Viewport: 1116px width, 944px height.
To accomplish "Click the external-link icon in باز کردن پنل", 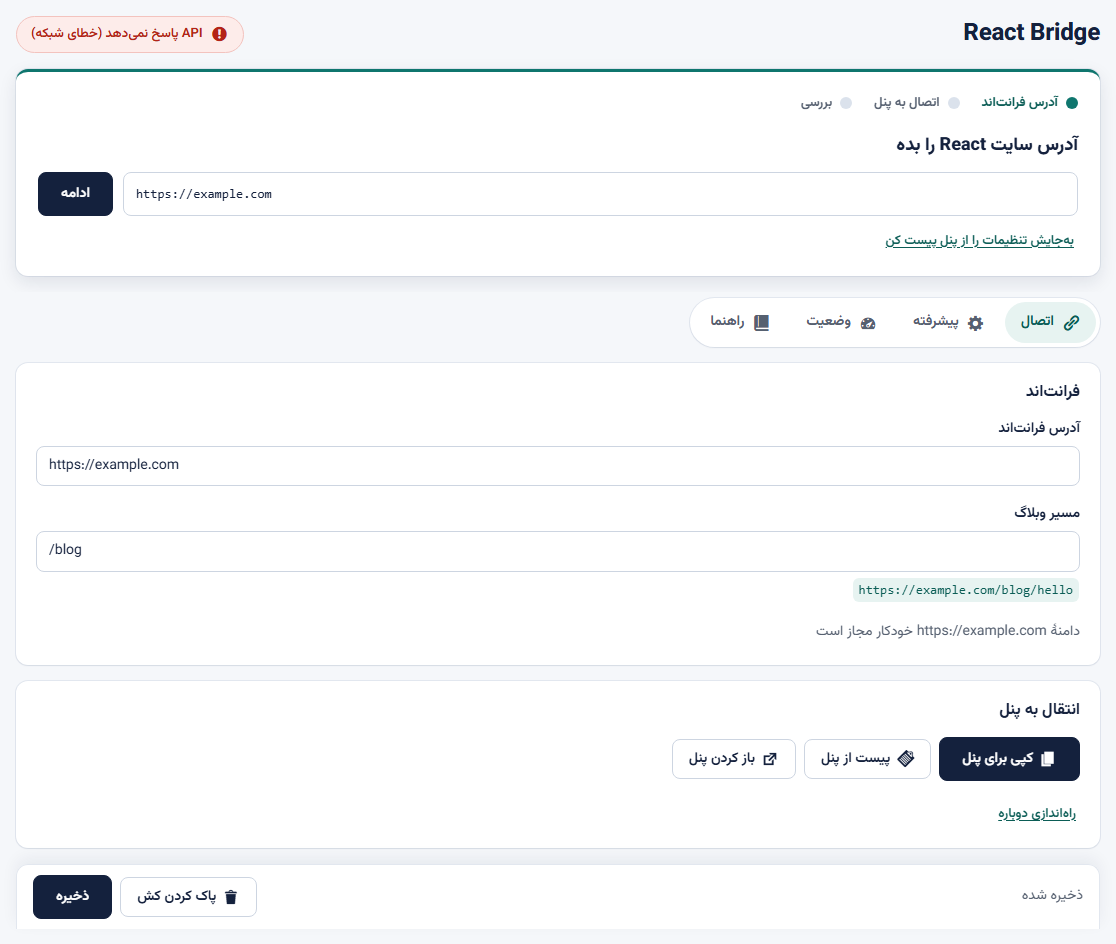I will 769,759.
